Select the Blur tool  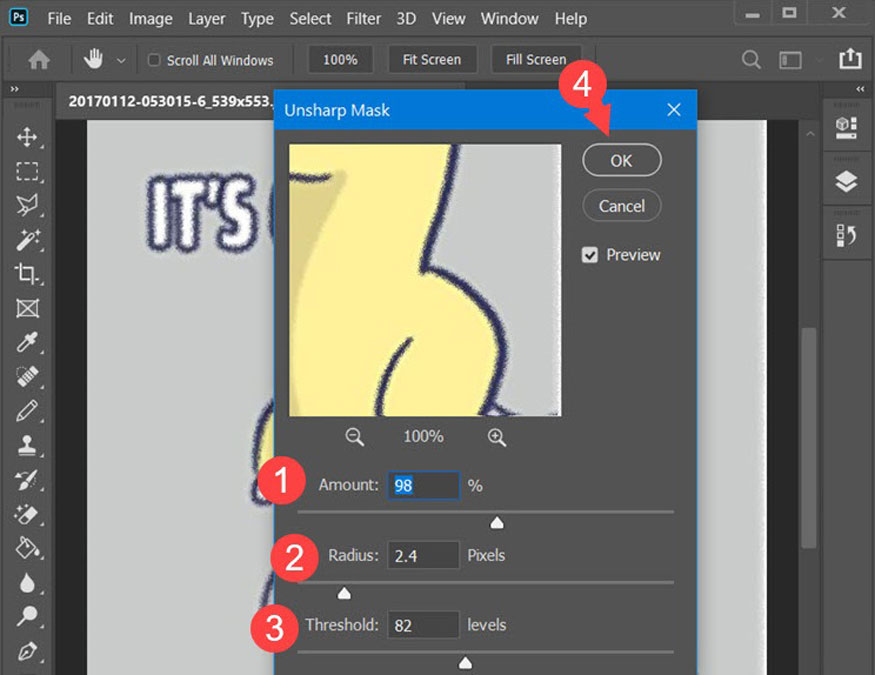27,583
